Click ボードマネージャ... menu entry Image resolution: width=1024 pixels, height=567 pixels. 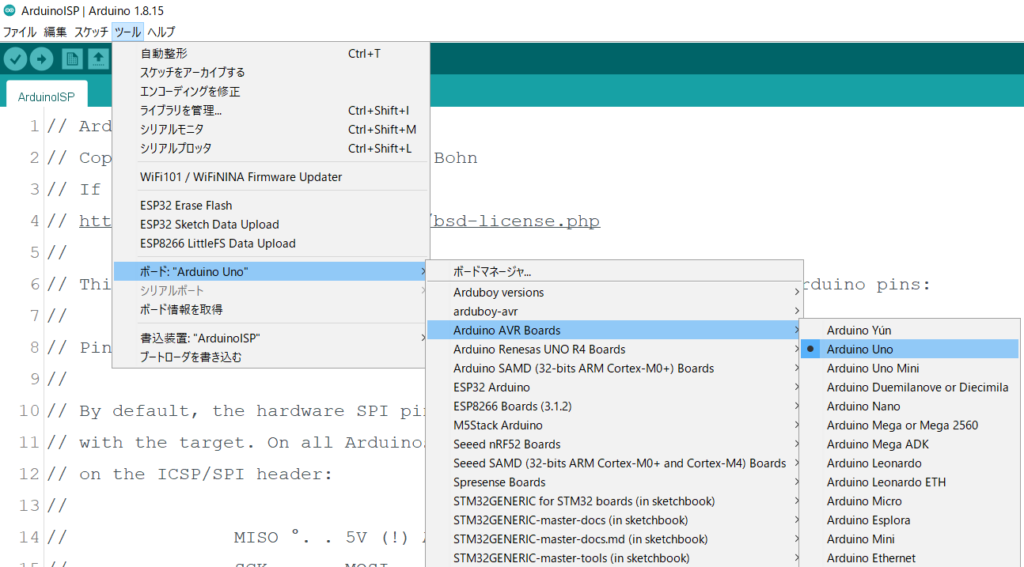click(x=492, y=271)
